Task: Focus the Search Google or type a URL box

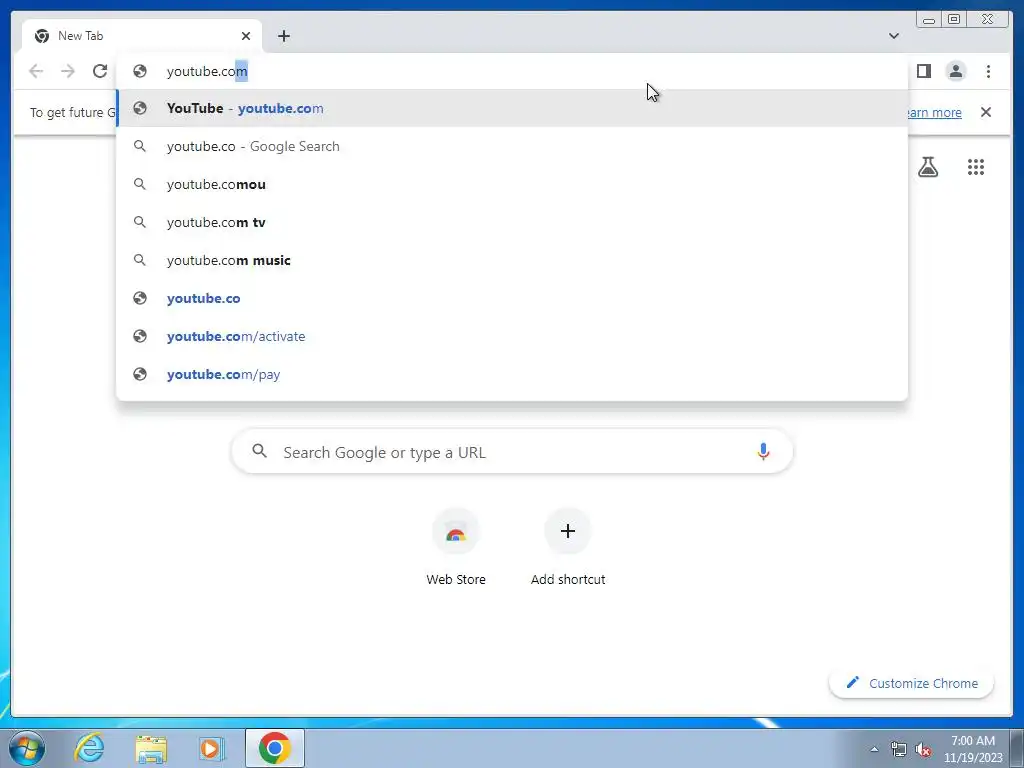Action: click(x=512, y=451)
